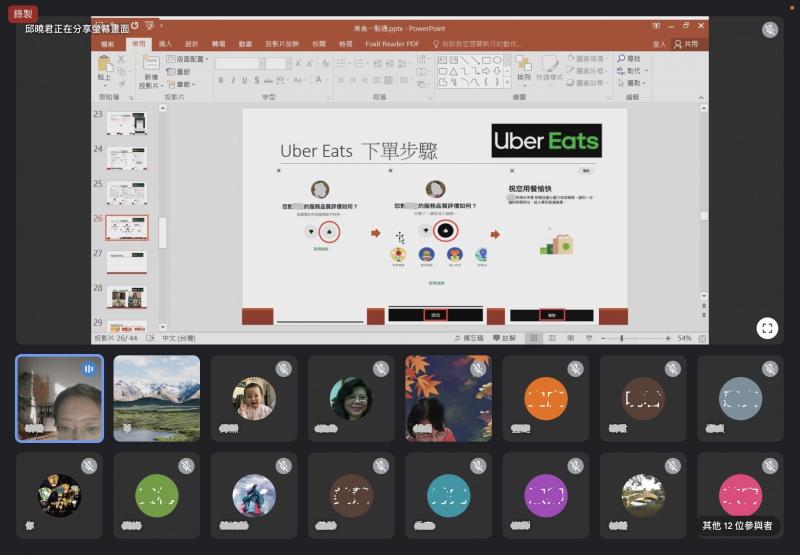Toggle Italic formatting

click(x=233, y=80)
